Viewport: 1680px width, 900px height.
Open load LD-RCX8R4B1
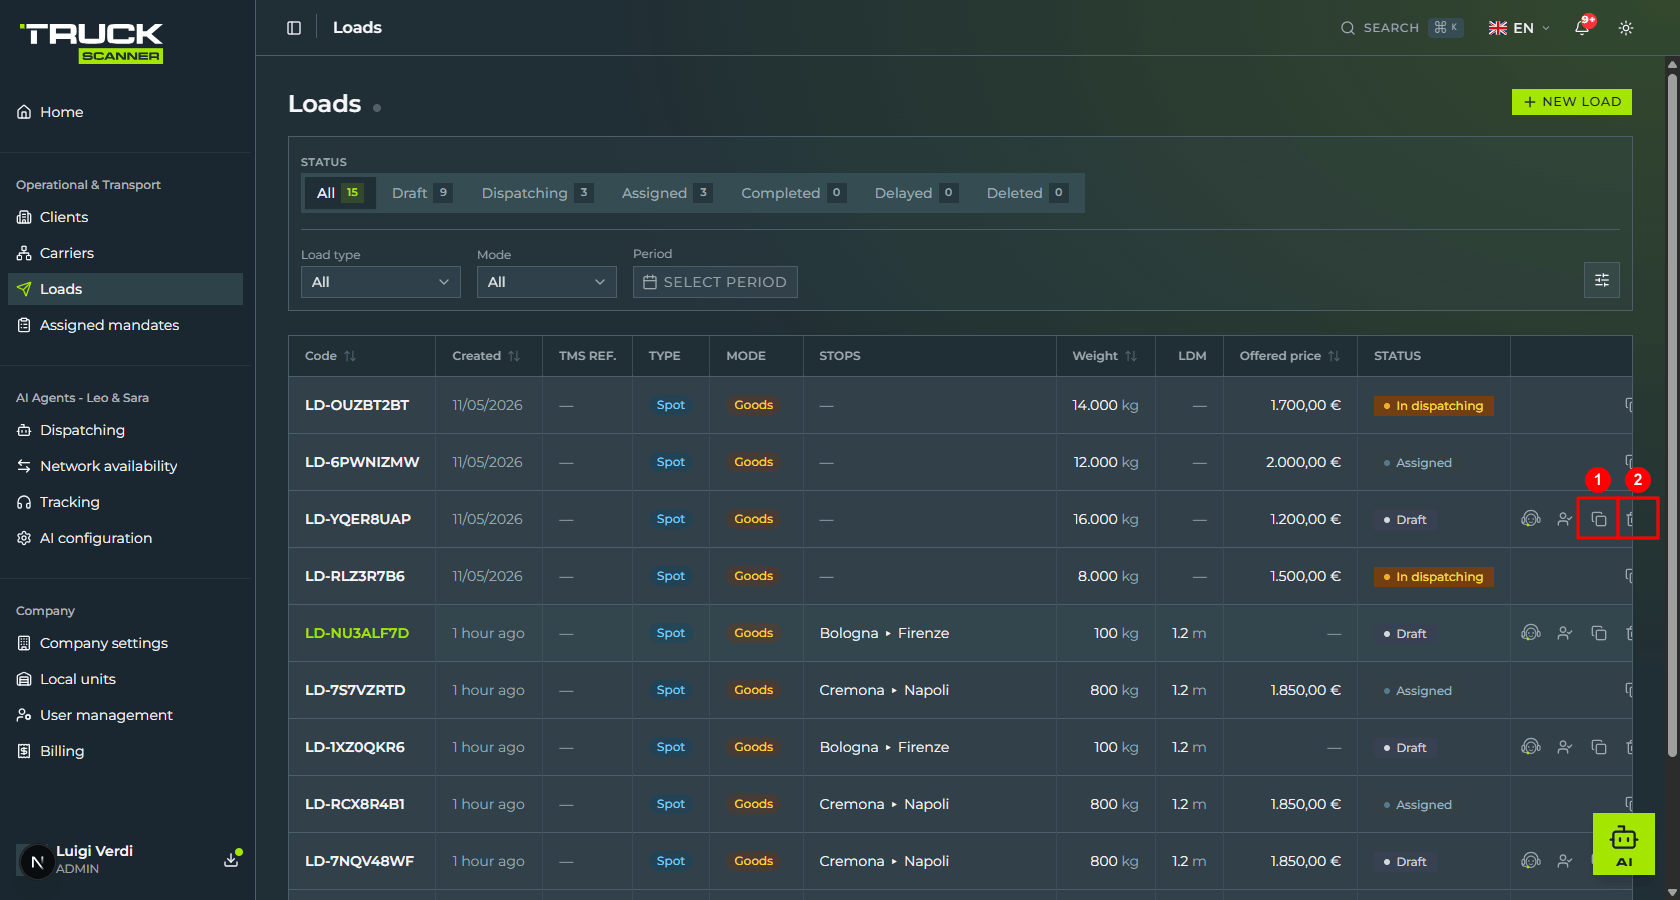click(x=355, y=804)
